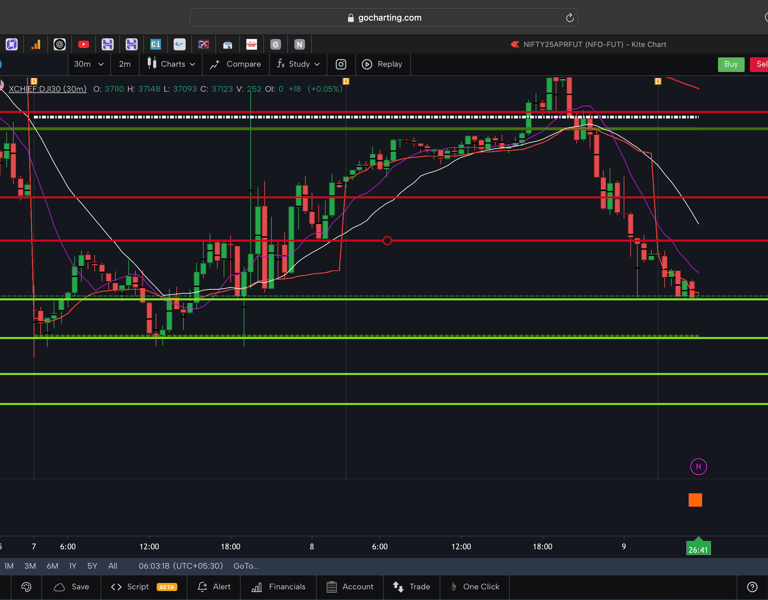Select the 2m interval button

[x=125, y=64]
